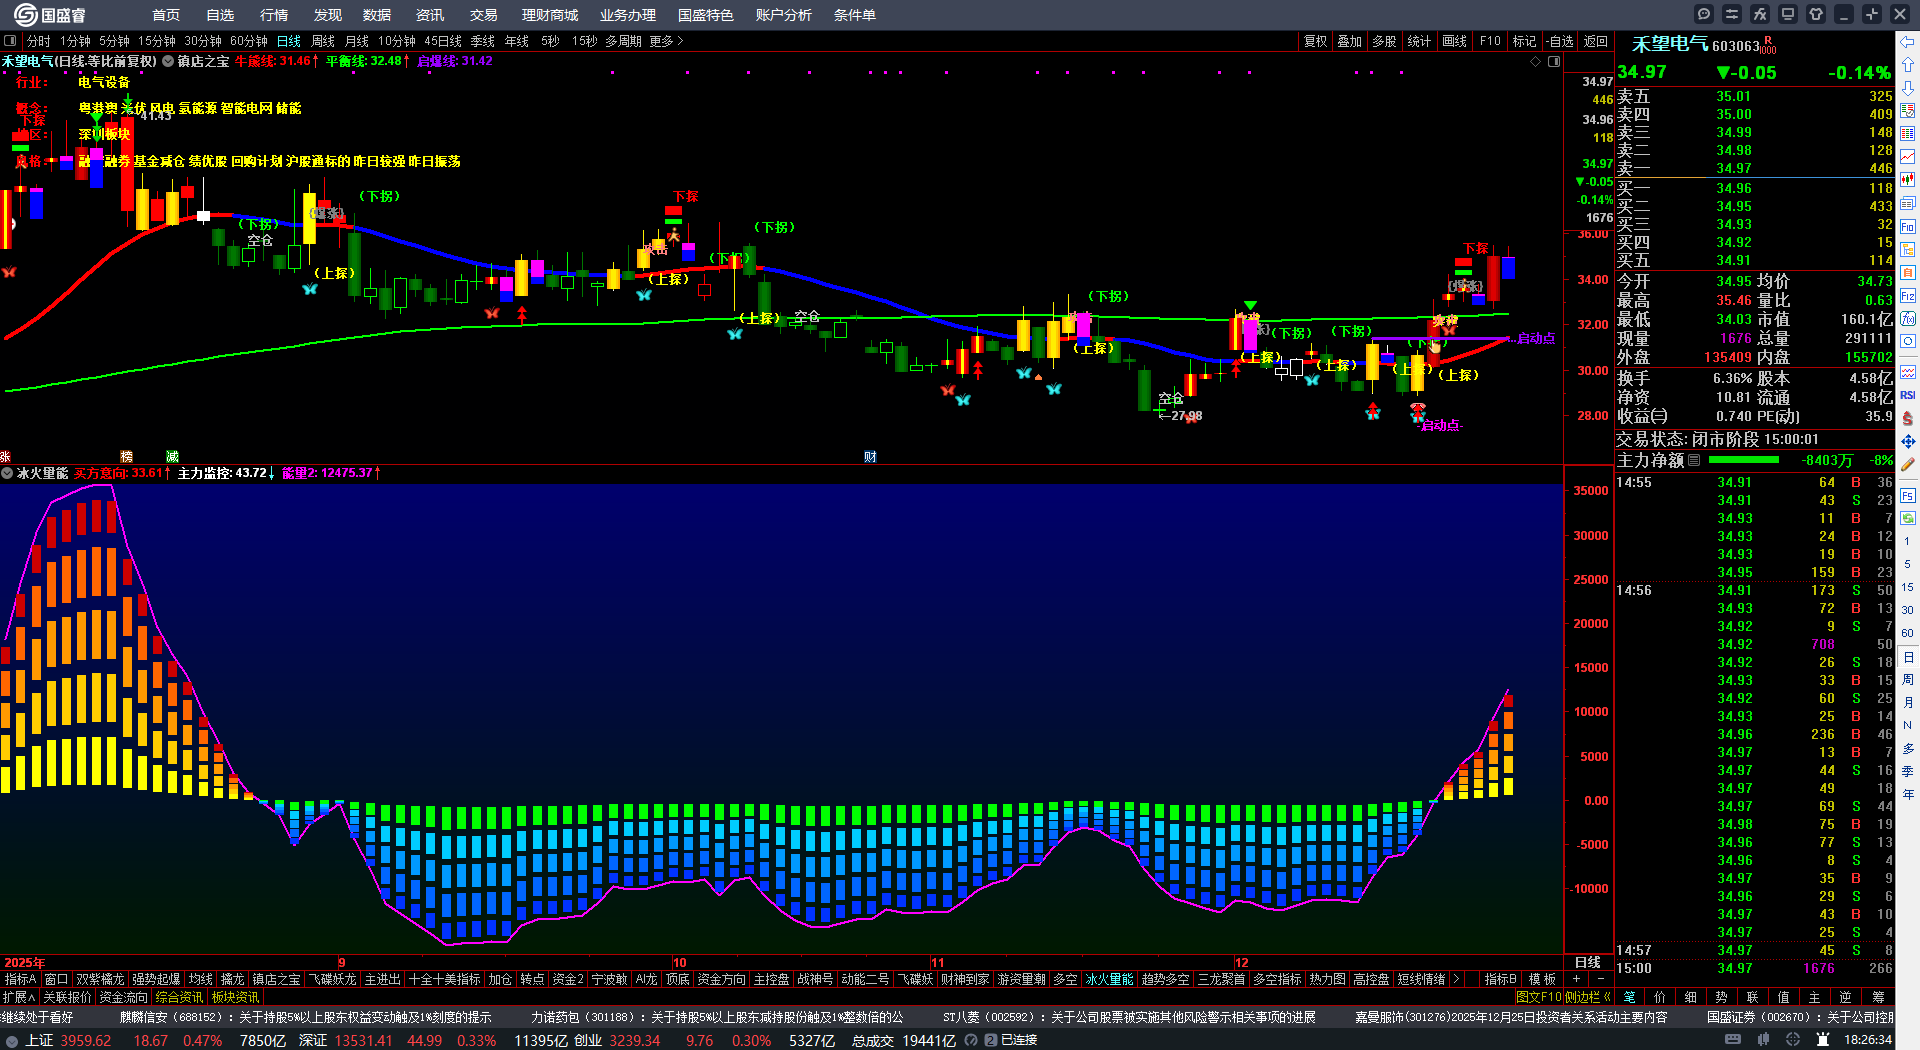Open the 力诺药包 news ticker item

point(717,1017)
